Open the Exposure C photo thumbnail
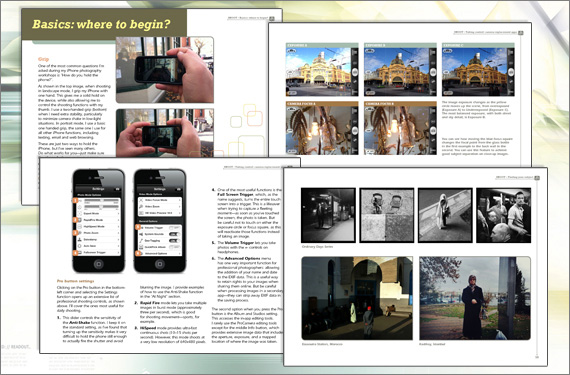This screenshot has width=570, height=375. [478, 72]
